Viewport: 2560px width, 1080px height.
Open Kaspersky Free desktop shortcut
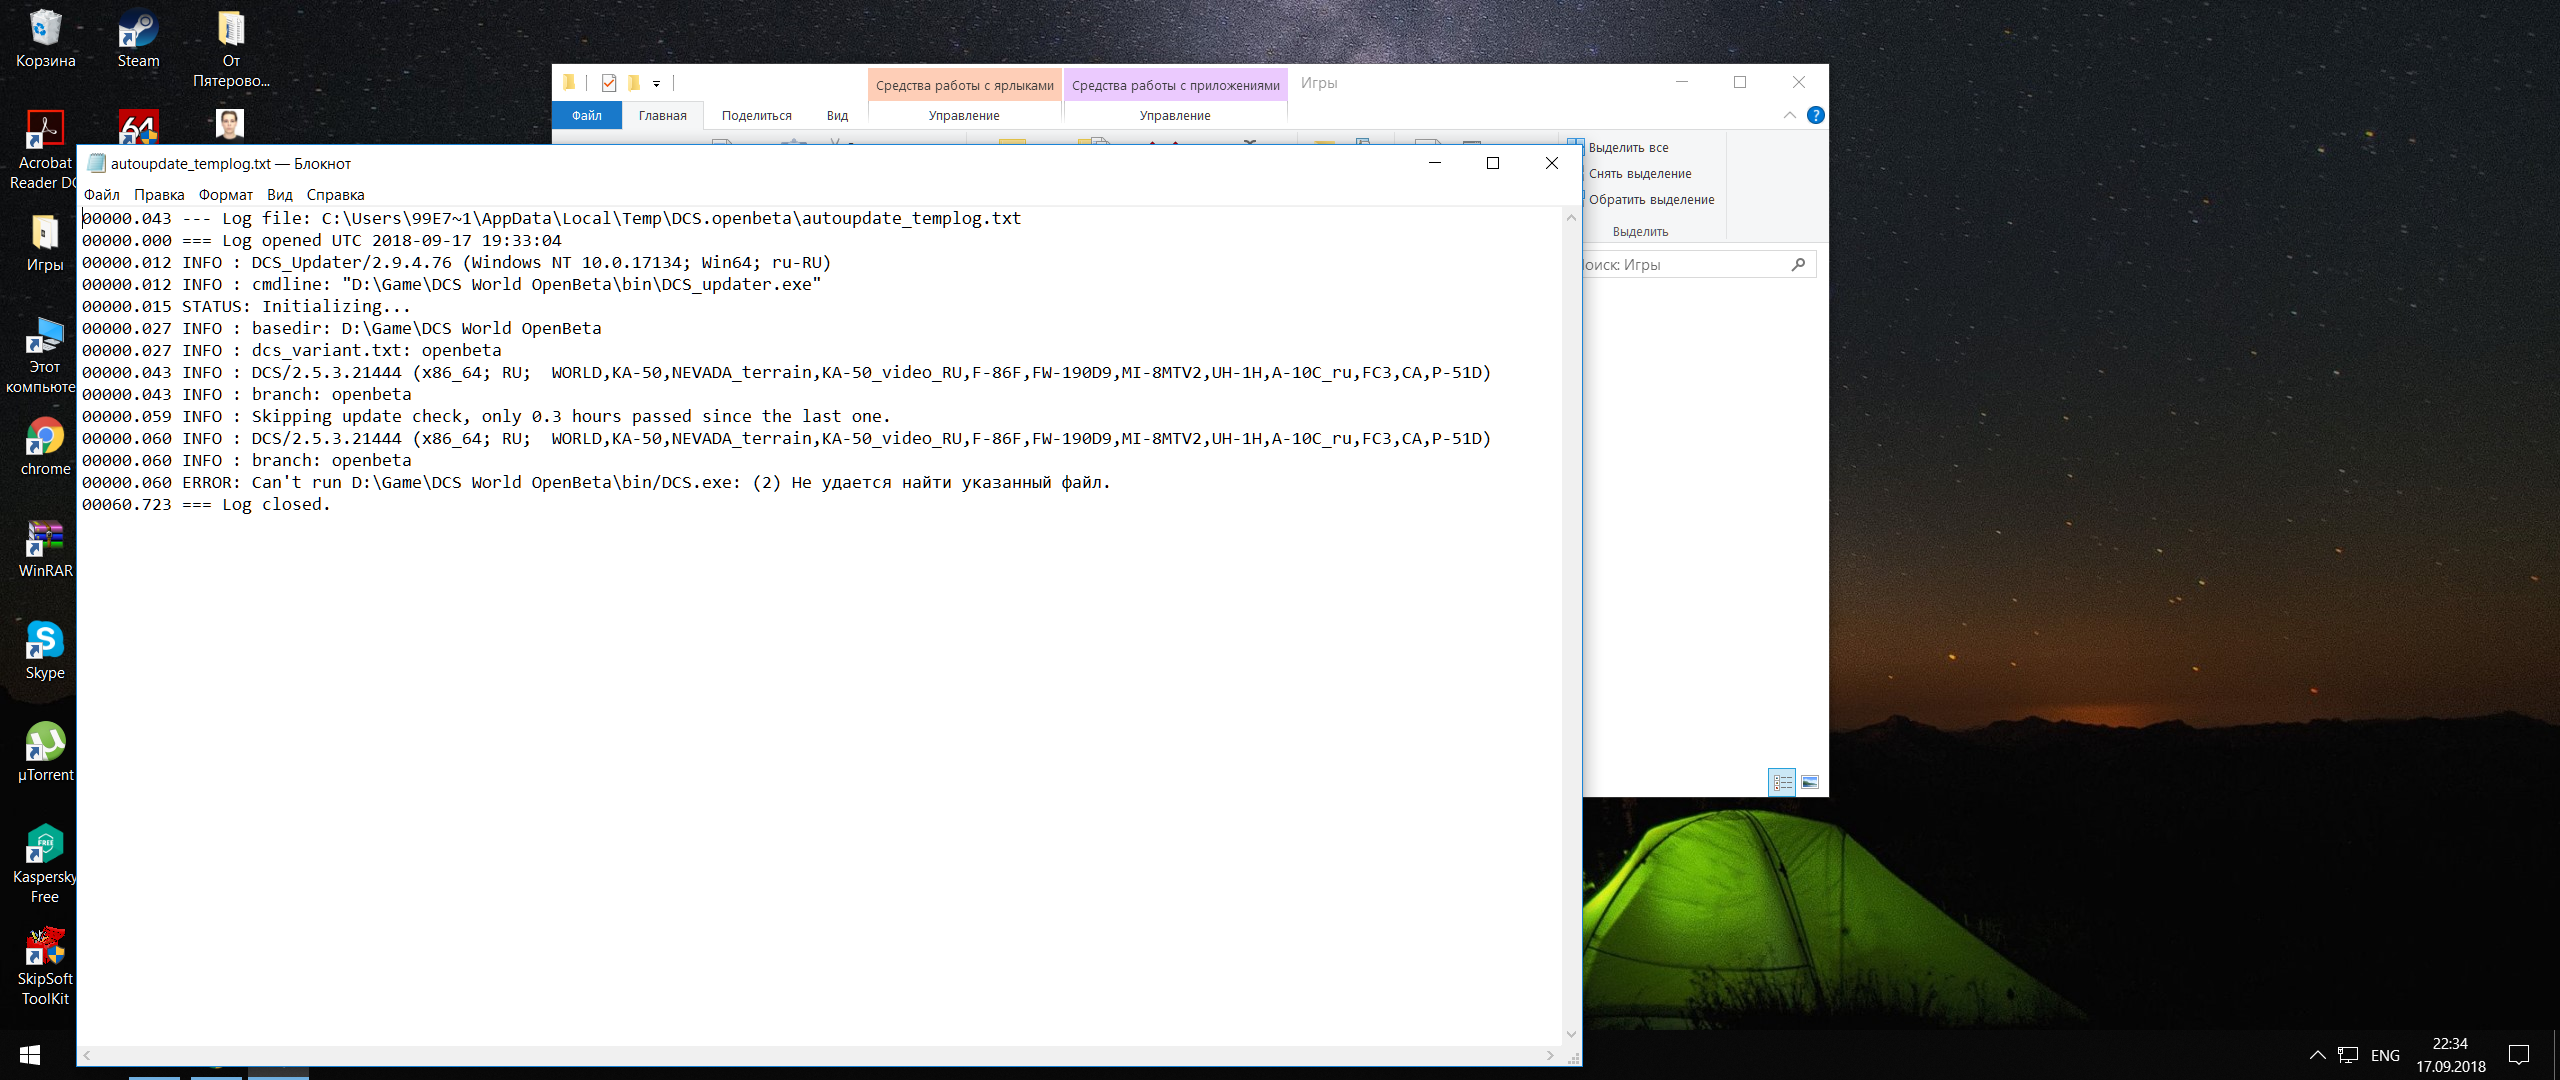click(45, 865)
